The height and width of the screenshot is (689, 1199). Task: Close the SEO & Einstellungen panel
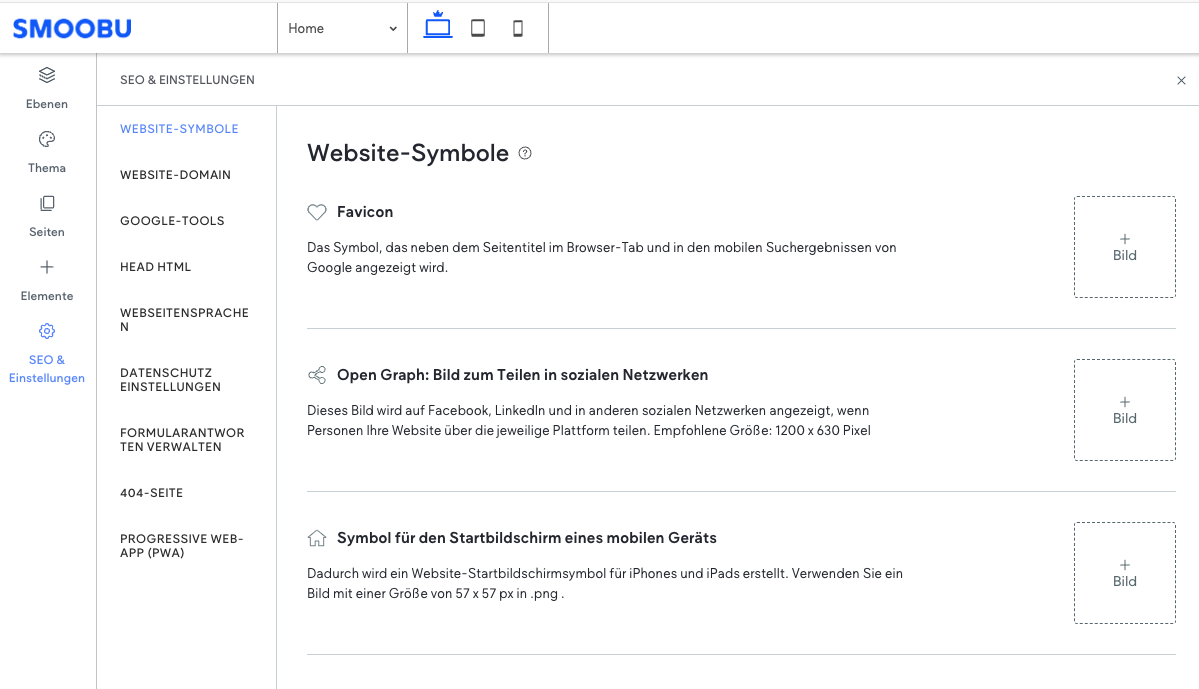1181,80
